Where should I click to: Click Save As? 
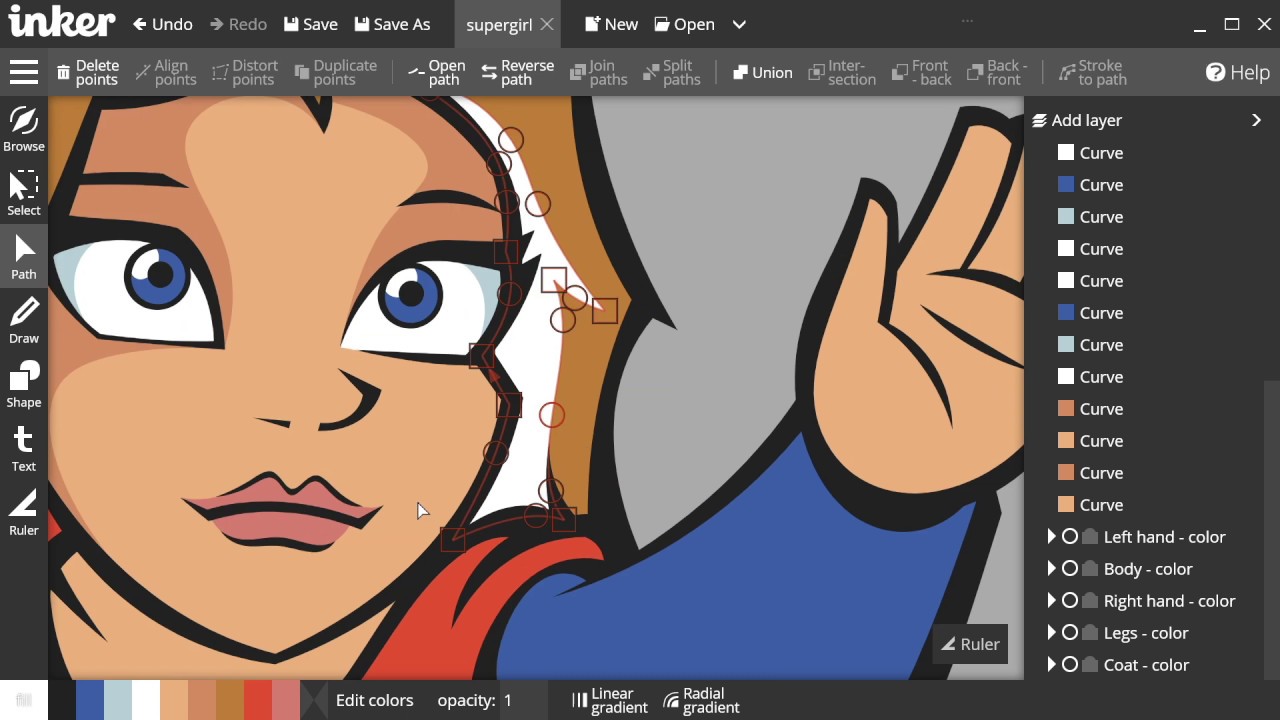pyautogui.click(x=392, y=24)
